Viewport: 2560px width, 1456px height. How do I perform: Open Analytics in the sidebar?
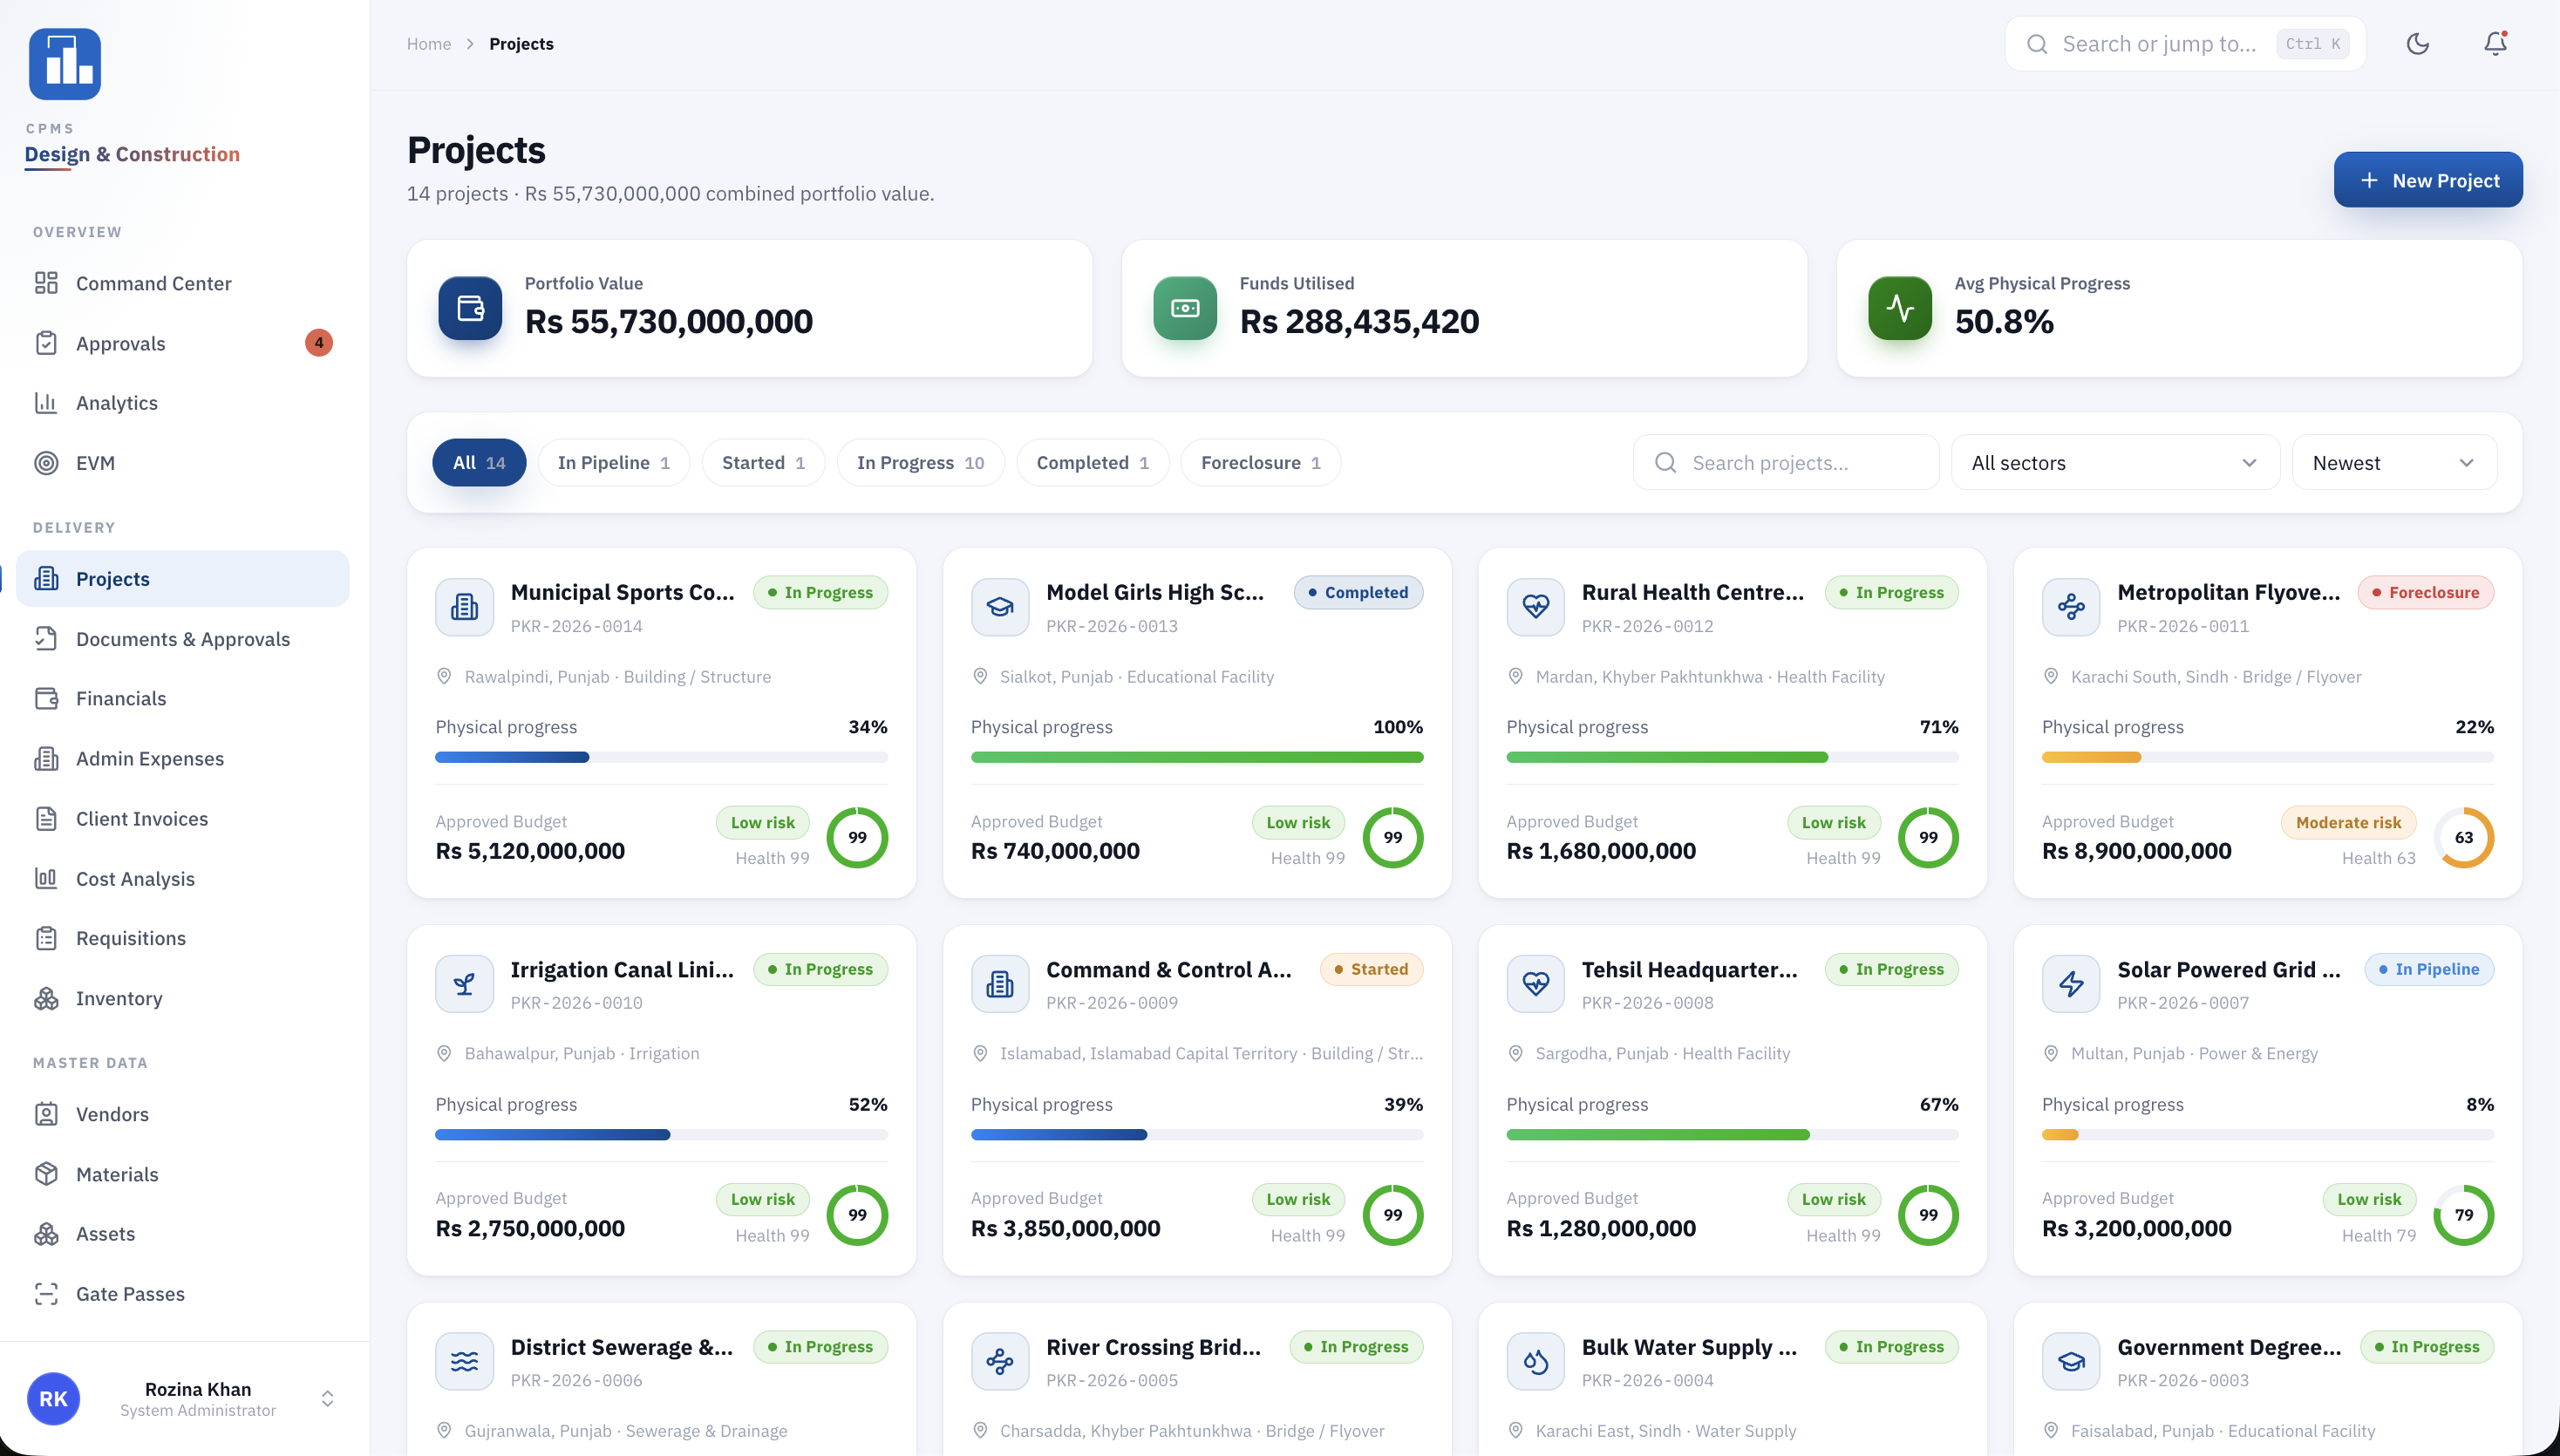click(x=183, y=403)
